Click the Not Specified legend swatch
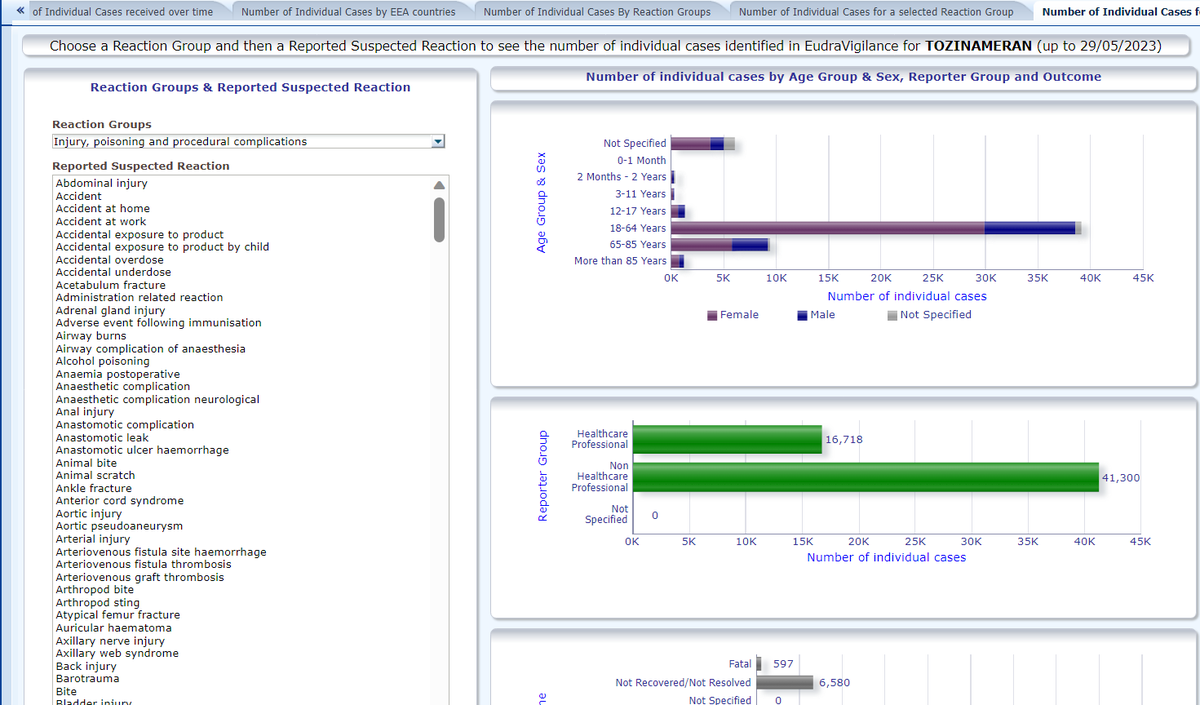This screenshot has width=1200, height=705. pos(892,315)
